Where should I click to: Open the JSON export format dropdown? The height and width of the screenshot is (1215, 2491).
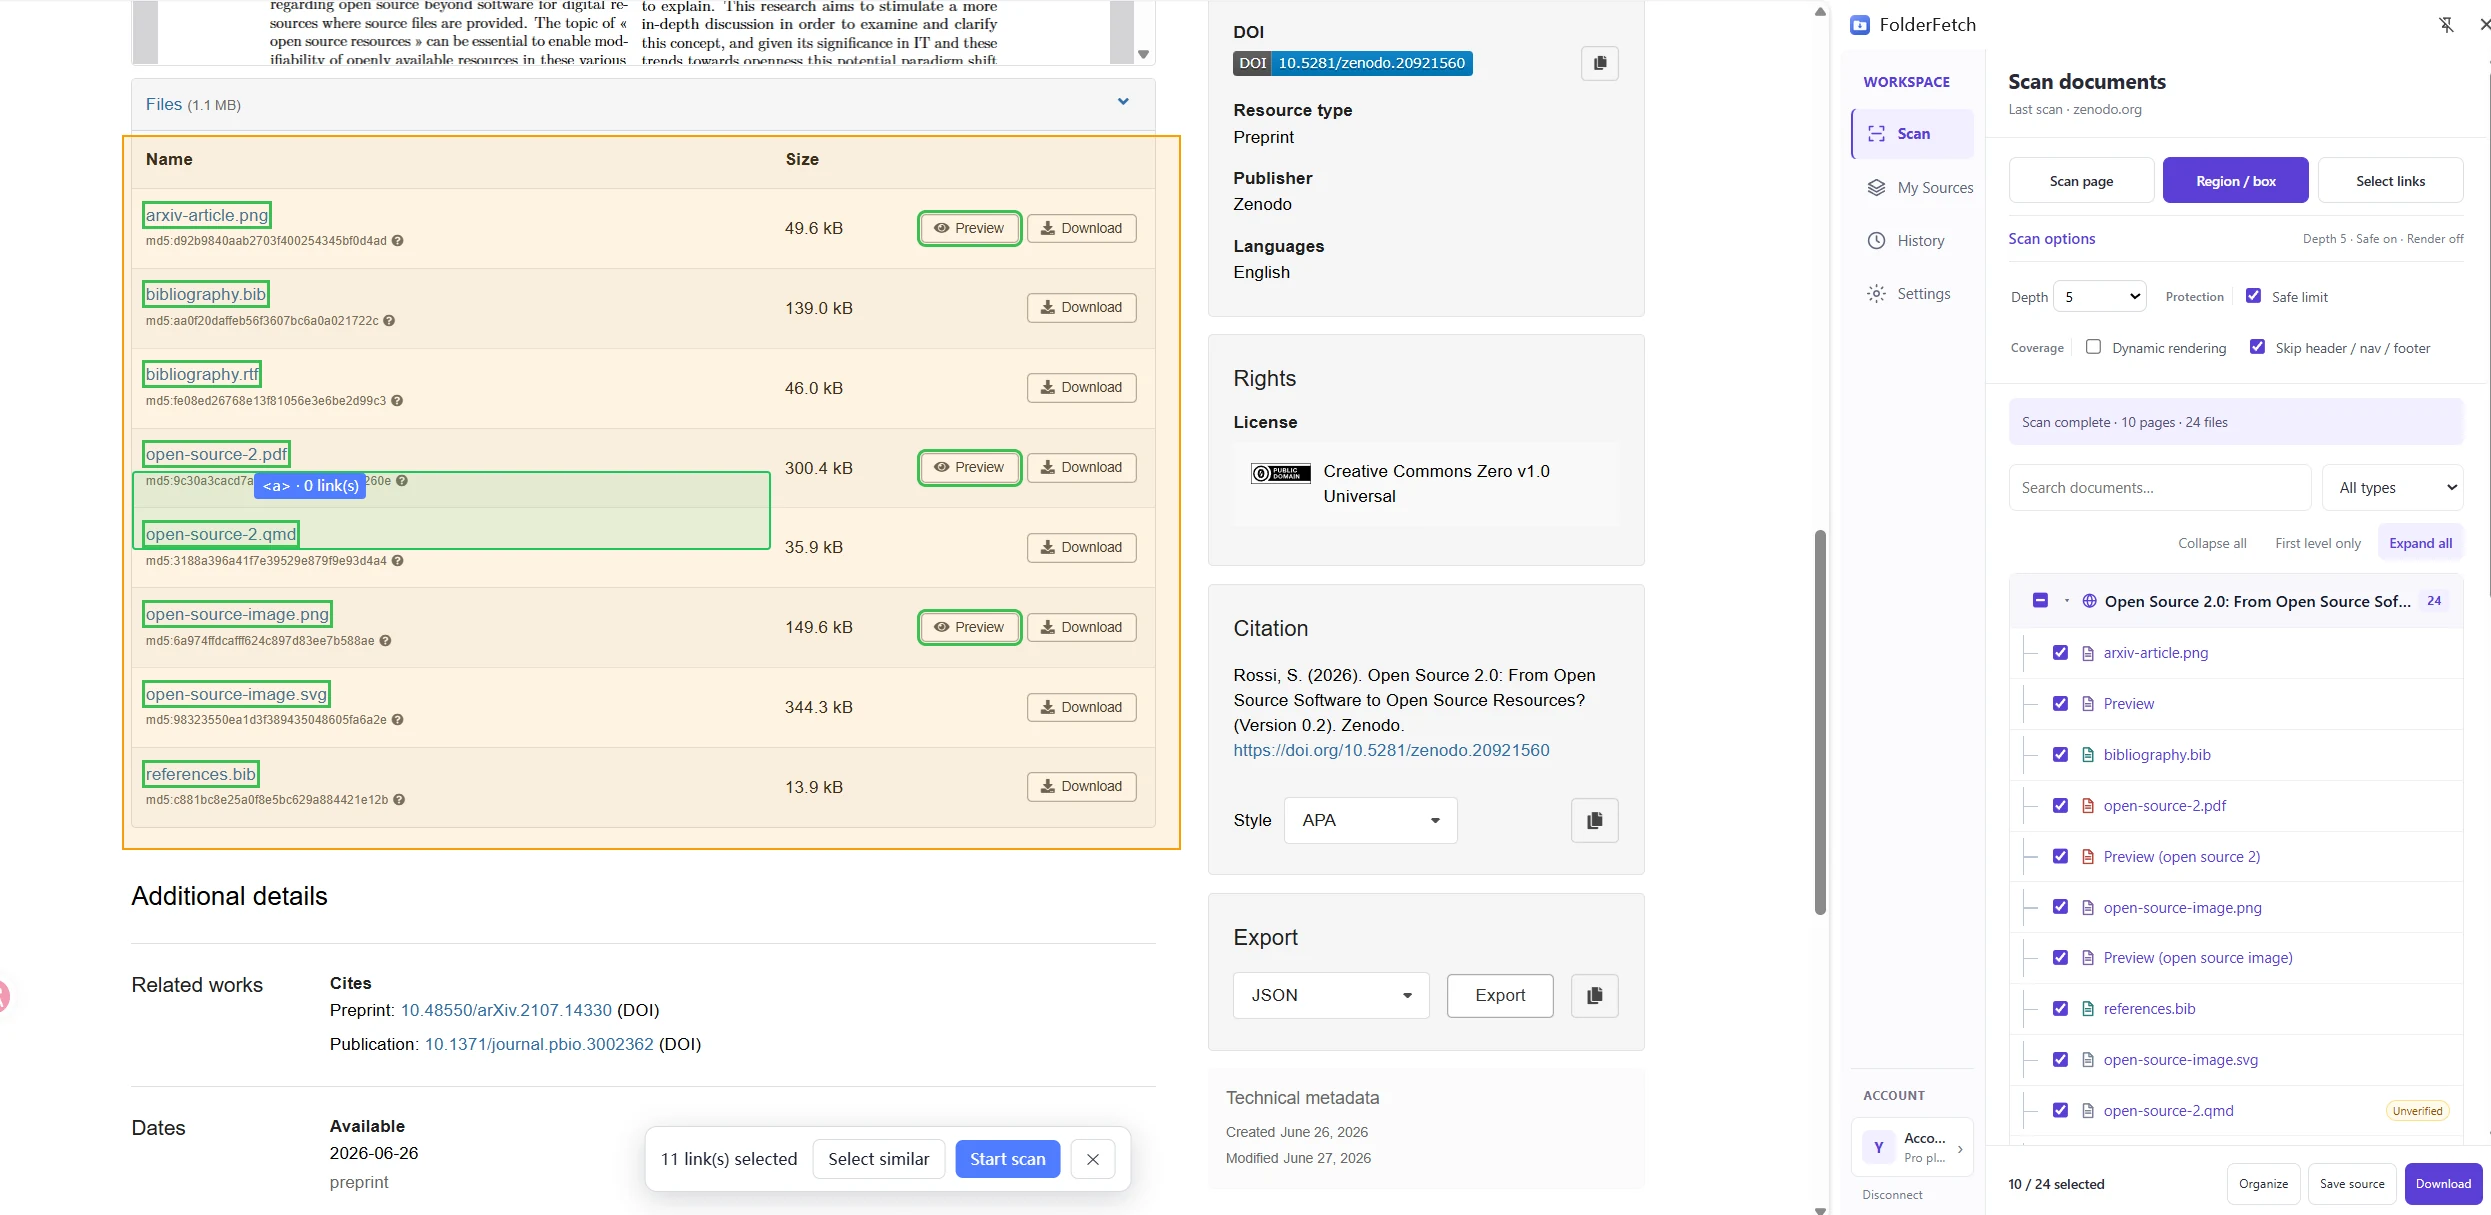(x=1331, y=995)
